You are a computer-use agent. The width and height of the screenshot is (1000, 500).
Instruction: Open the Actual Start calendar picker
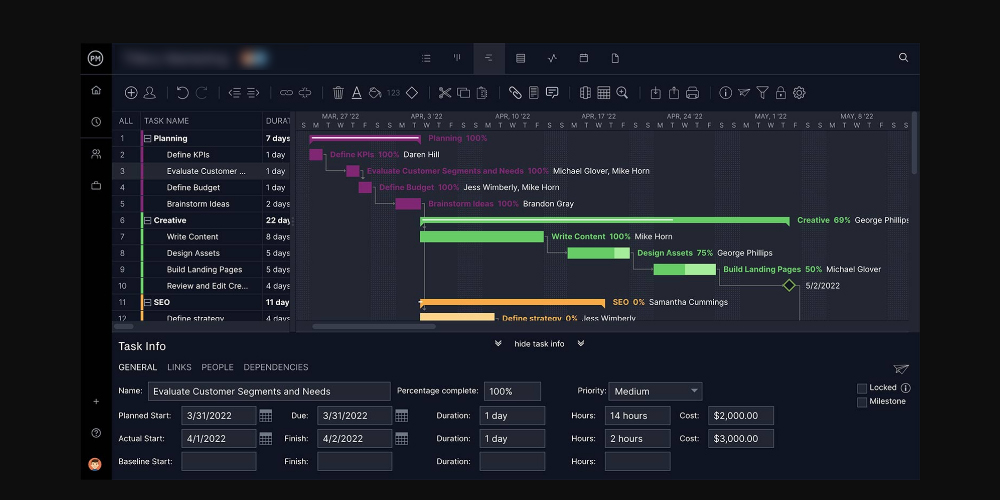point(266,439)
